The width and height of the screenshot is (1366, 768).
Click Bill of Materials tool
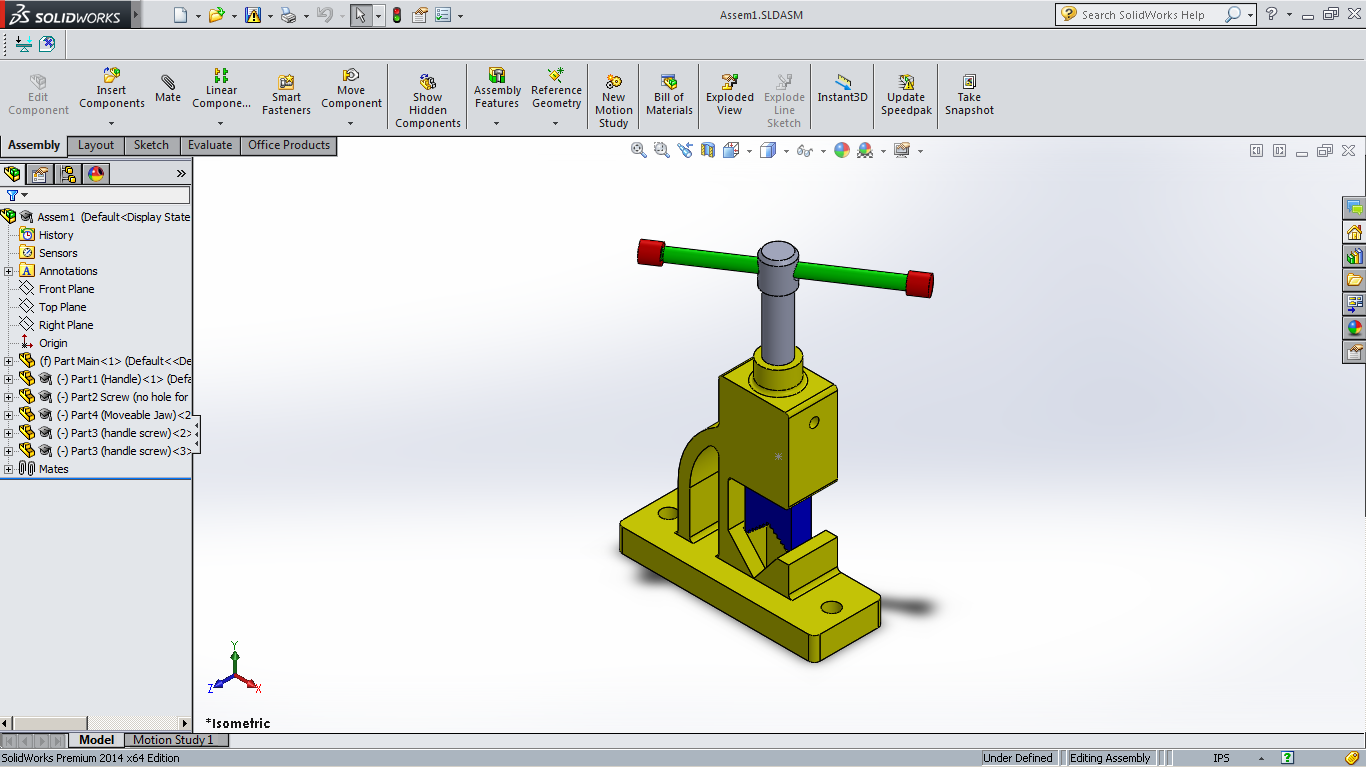pos(669,95)
